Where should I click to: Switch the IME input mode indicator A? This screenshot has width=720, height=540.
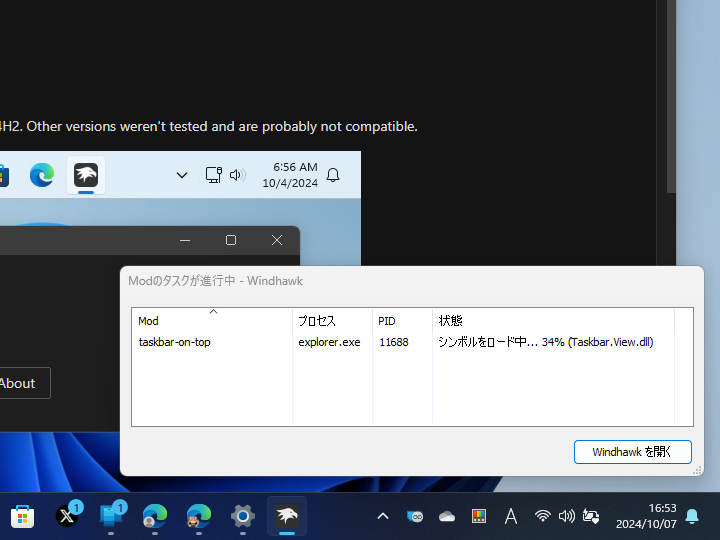pyautogui.click(x=511, y=517)
